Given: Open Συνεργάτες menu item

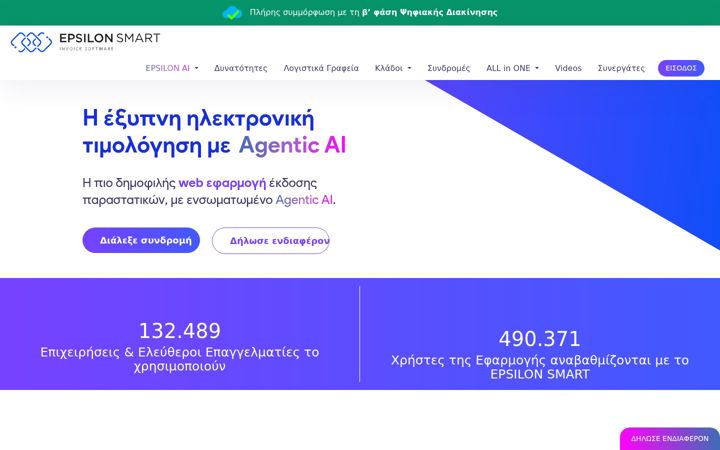Looking at the screenshot, I should [x=621, y=68].
